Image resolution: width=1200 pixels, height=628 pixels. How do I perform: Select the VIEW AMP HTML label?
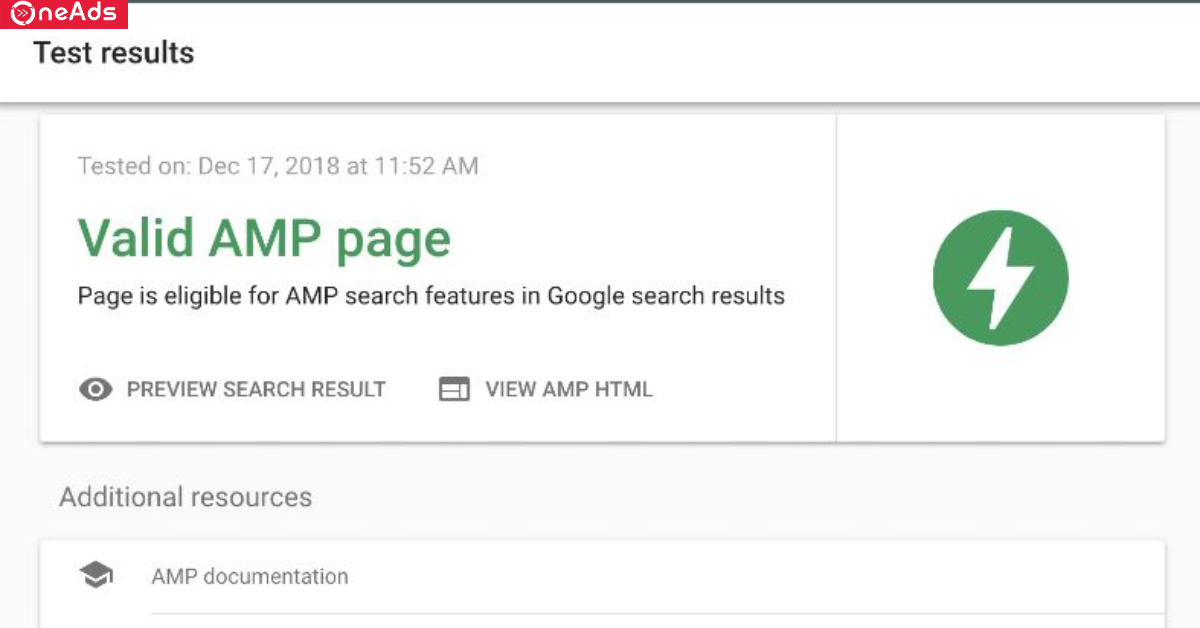569,389
